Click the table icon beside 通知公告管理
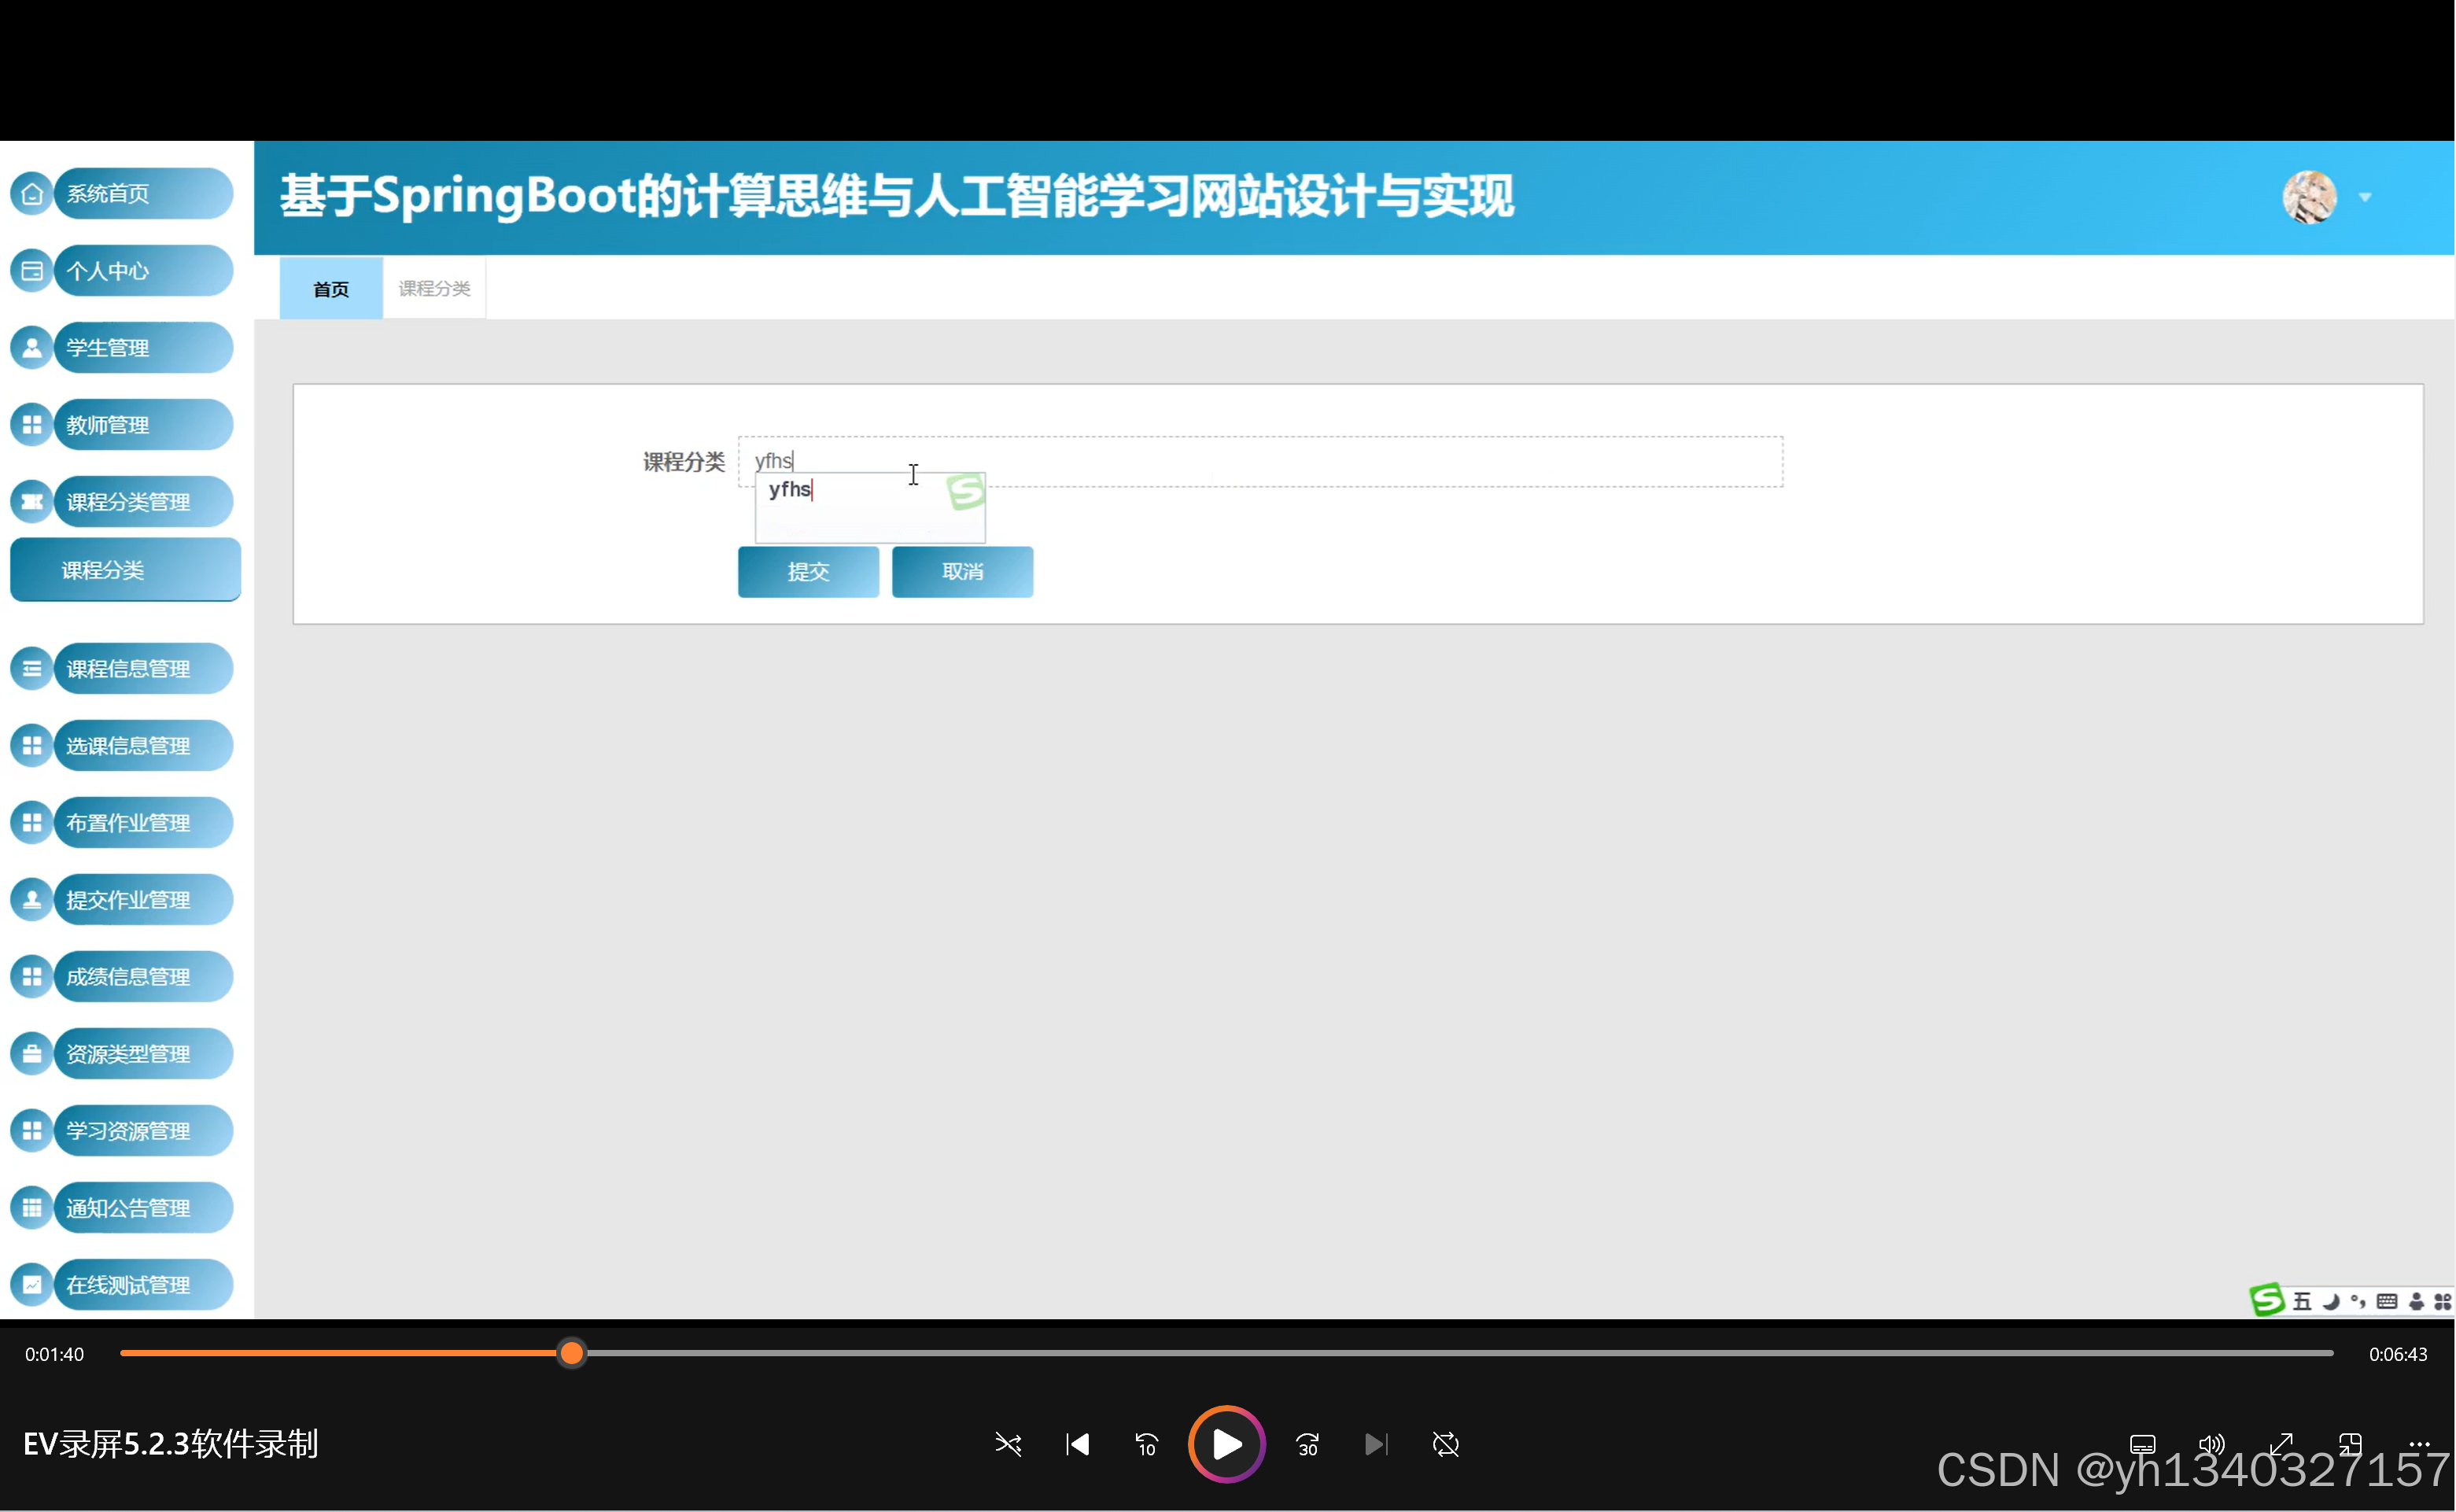 pyautogui.click(x=32, y=1208)
